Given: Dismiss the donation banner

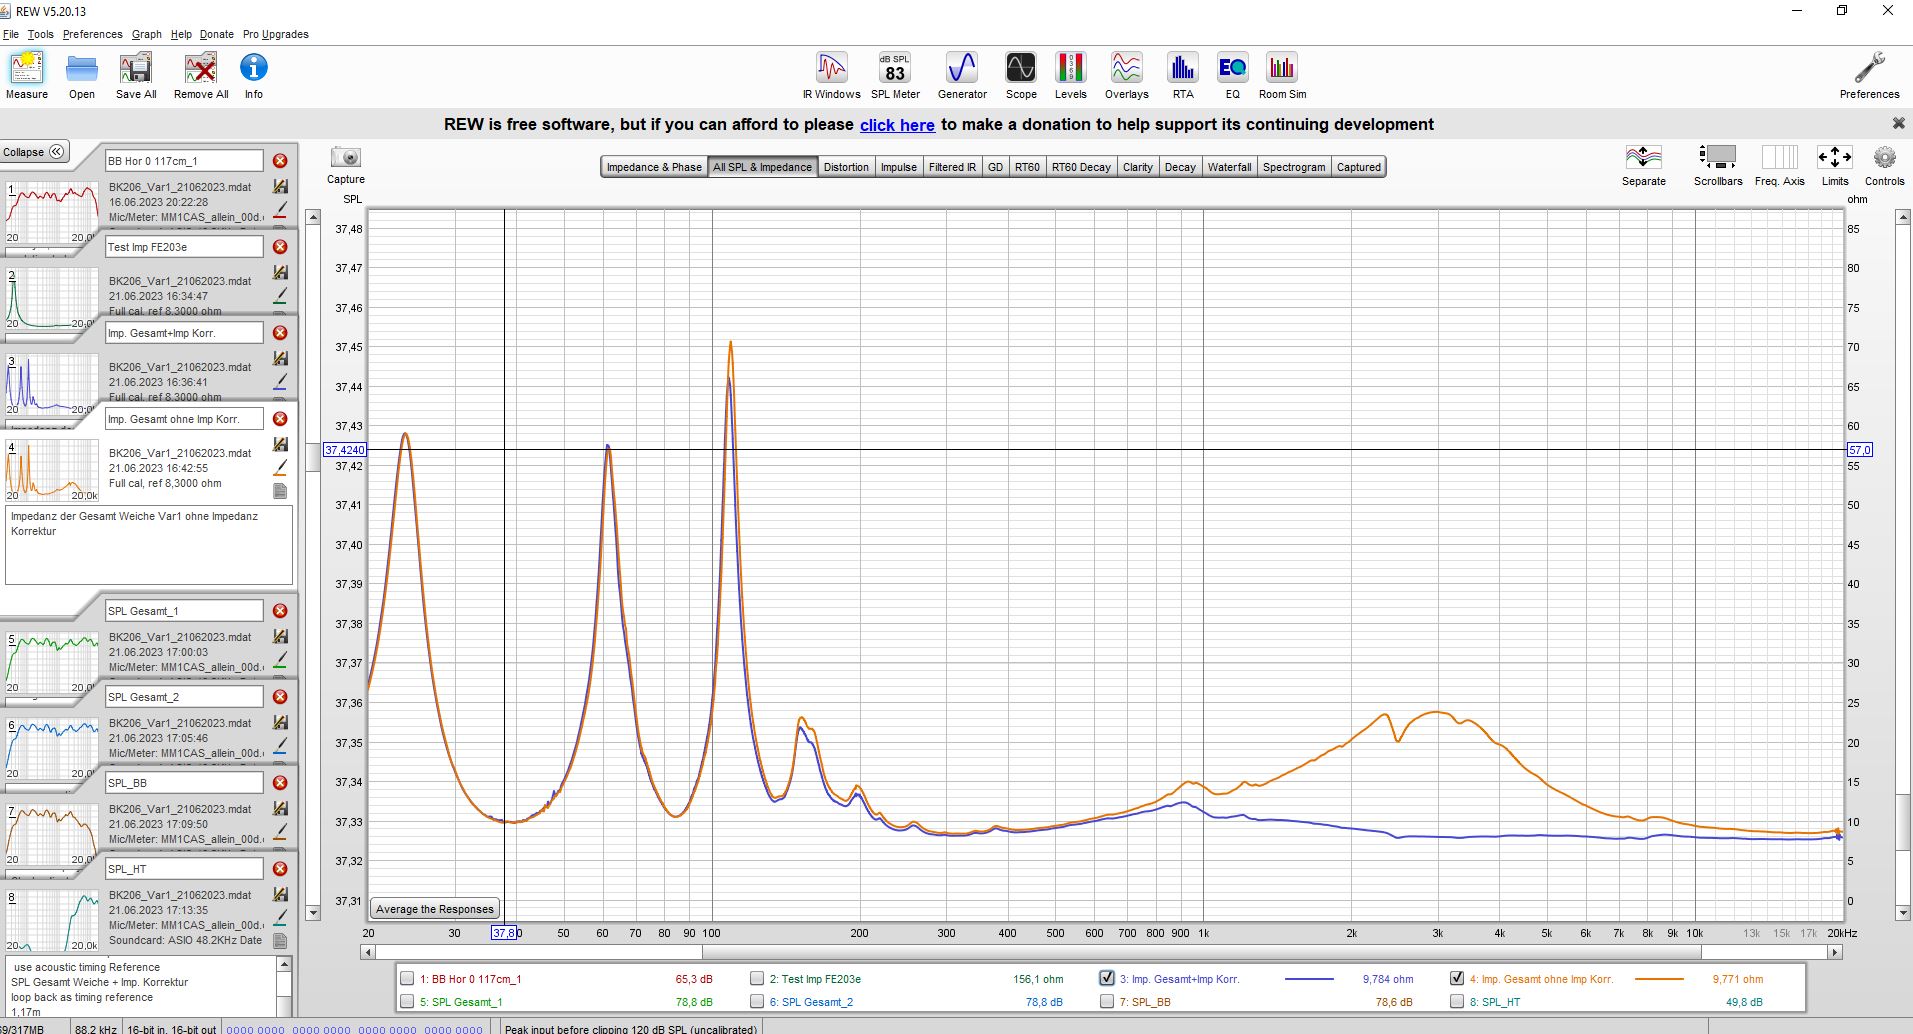Looking at the screenshot, I should pyautogui.click(x=1898, y=123).
